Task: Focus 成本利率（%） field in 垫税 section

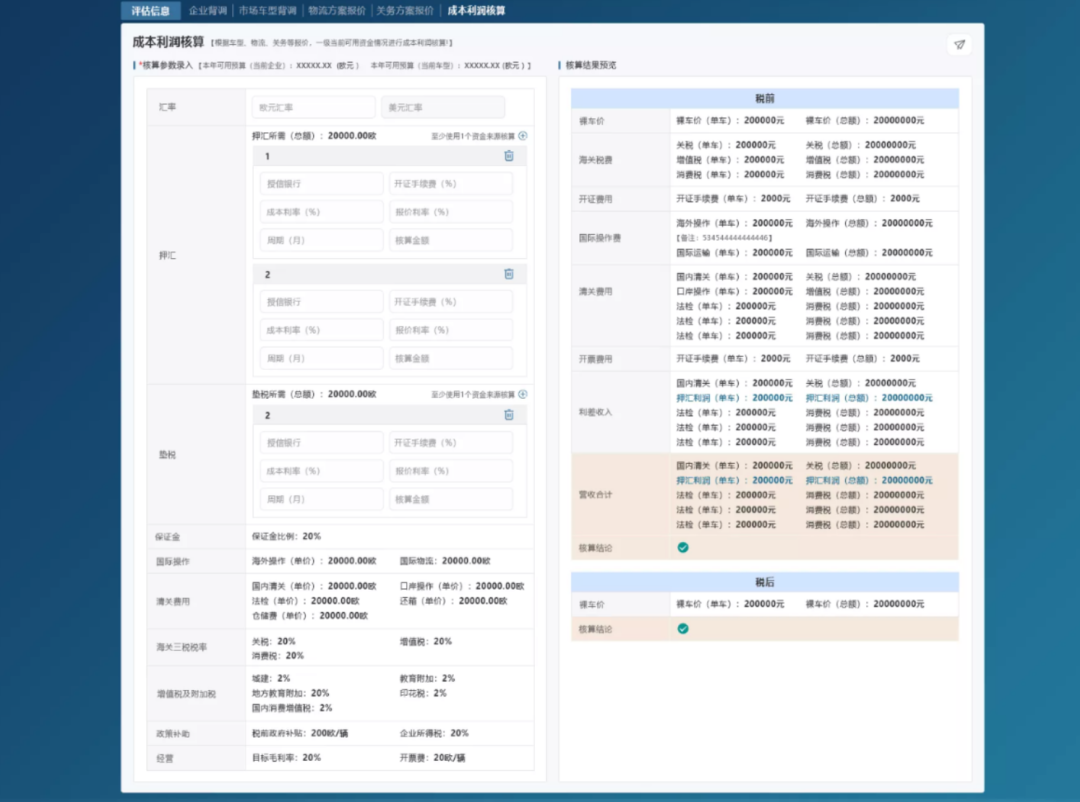Action: pyautogui.click(x=321, y=471)
